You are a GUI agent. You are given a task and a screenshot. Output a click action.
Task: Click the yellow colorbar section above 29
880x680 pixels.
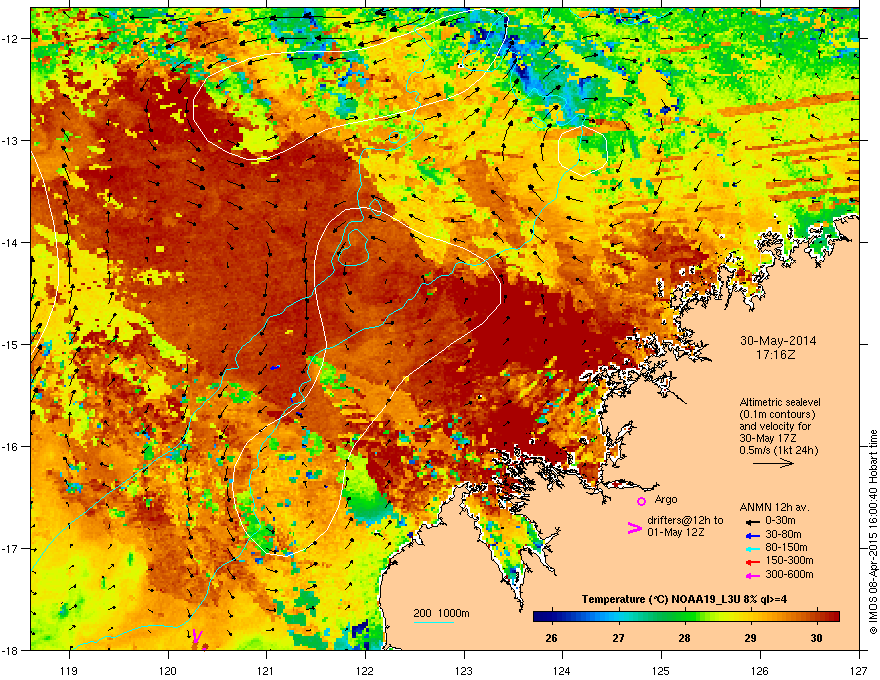click(750, 617)
